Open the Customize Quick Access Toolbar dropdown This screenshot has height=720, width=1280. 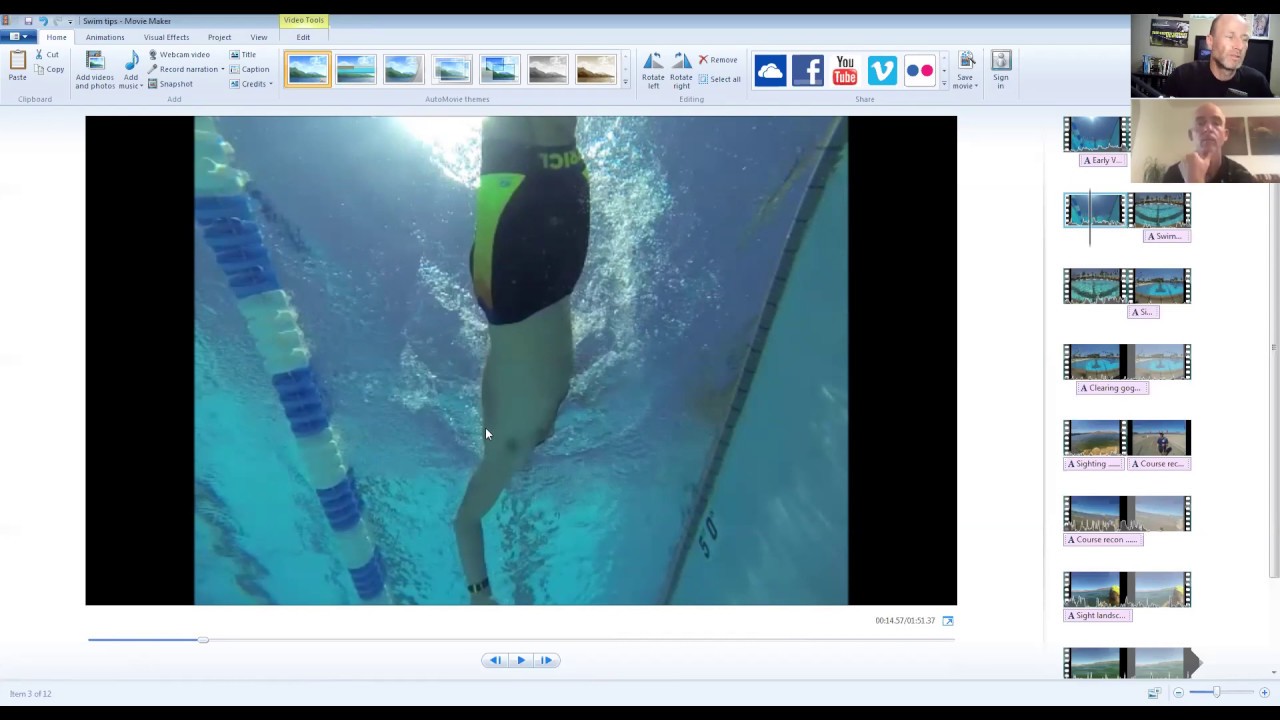(70, 21)
